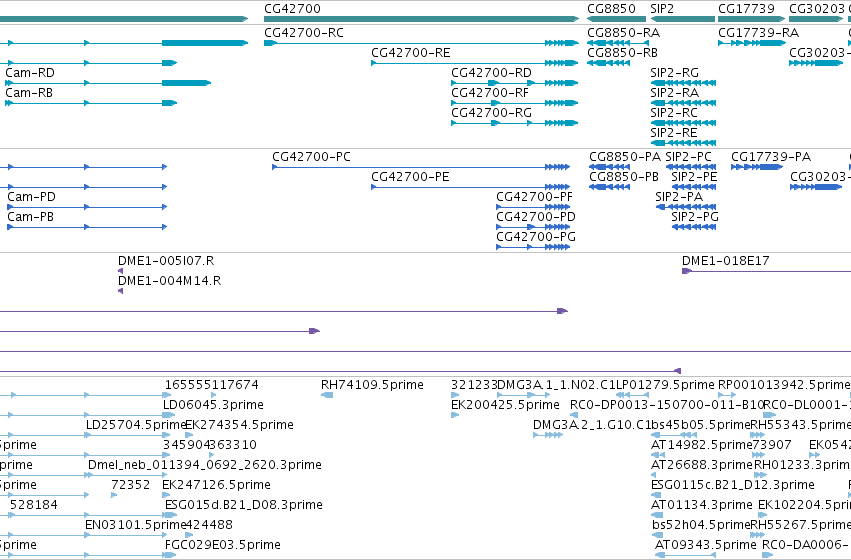Click the Cam-PB protein label
The image size is (851, 560).
[30, 217]
